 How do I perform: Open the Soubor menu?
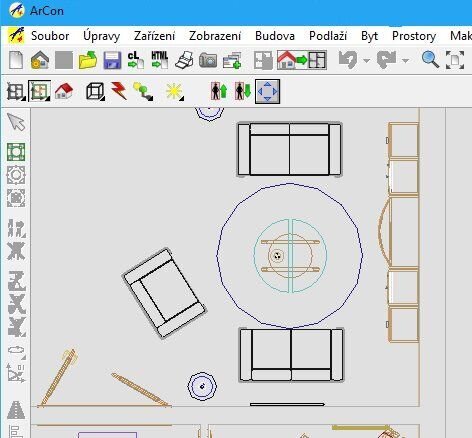click(50, 36)
